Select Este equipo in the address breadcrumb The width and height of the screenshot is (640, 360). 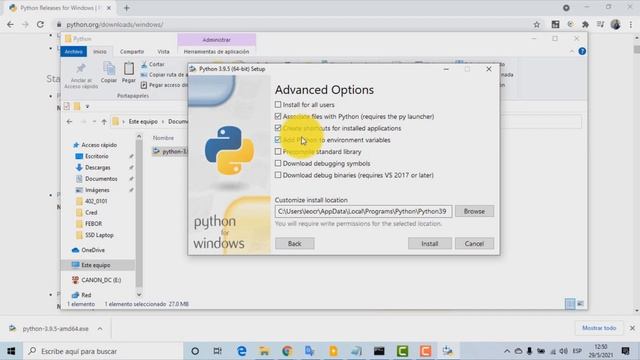pos(143,122)
